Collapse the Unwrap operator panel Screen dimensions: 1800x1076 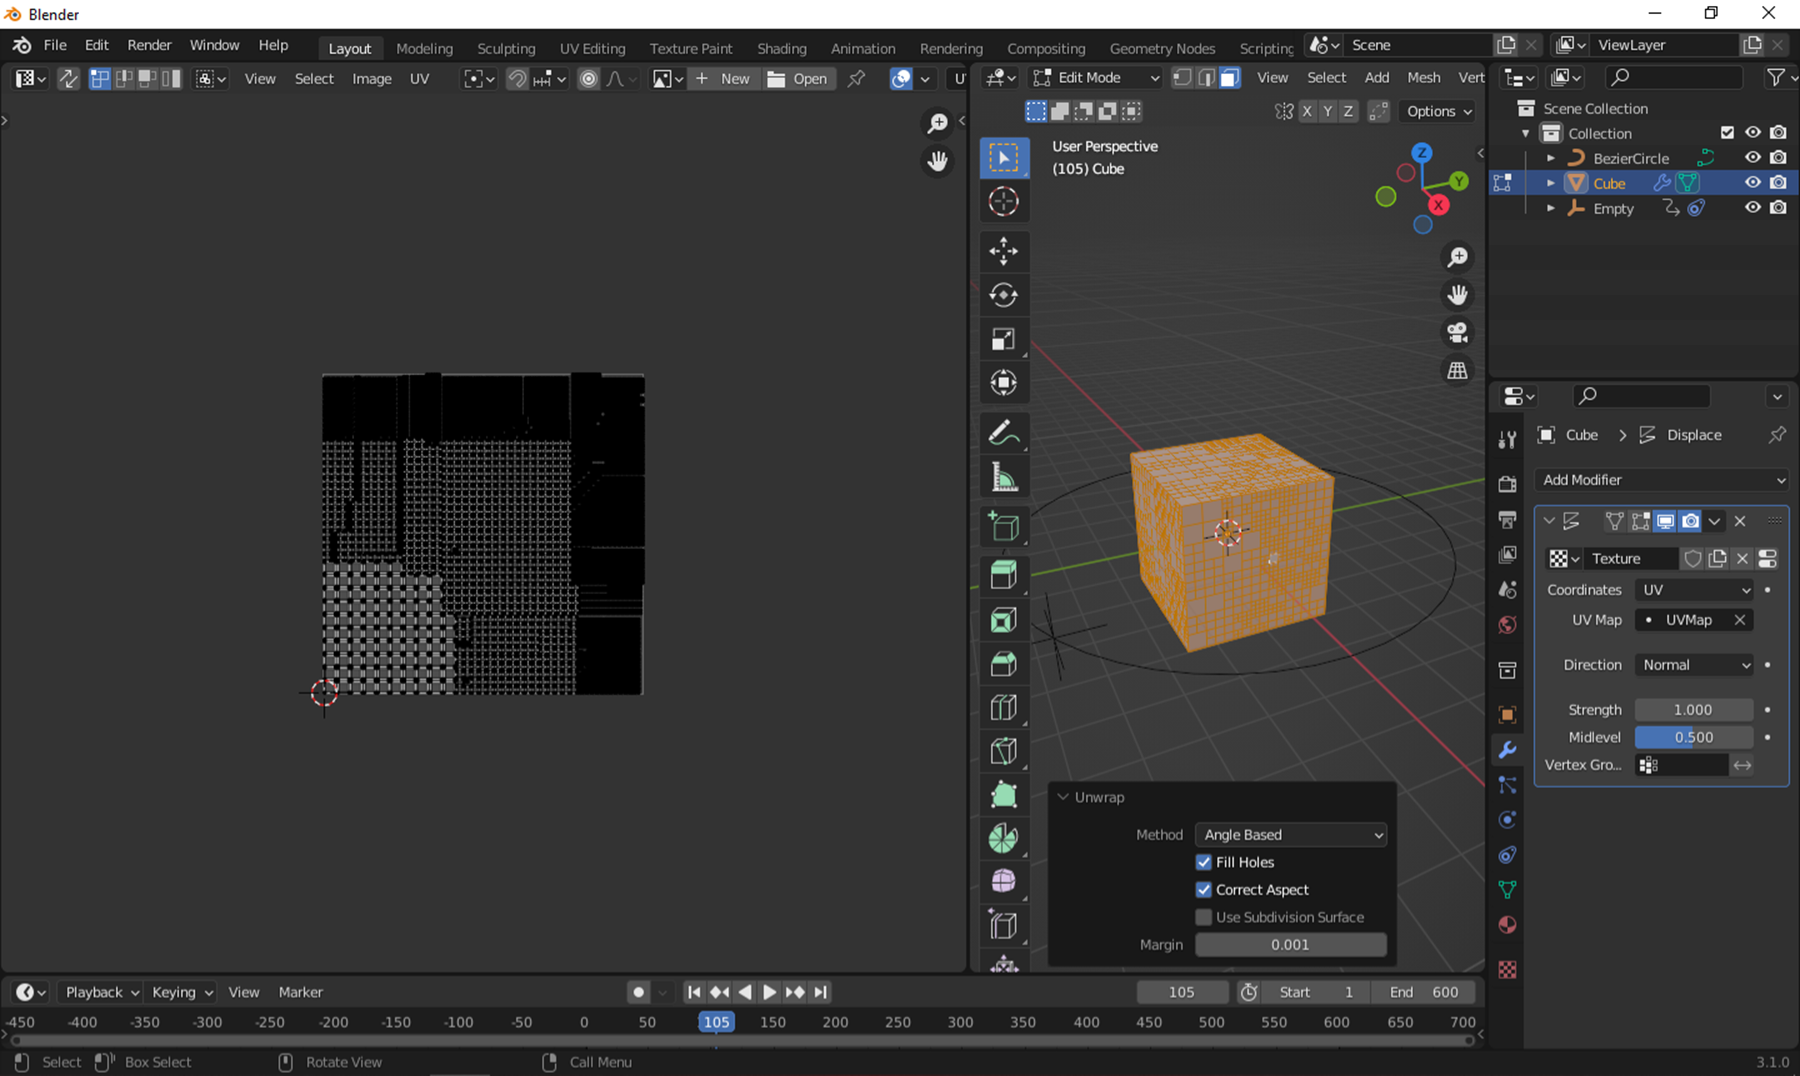1063,797
